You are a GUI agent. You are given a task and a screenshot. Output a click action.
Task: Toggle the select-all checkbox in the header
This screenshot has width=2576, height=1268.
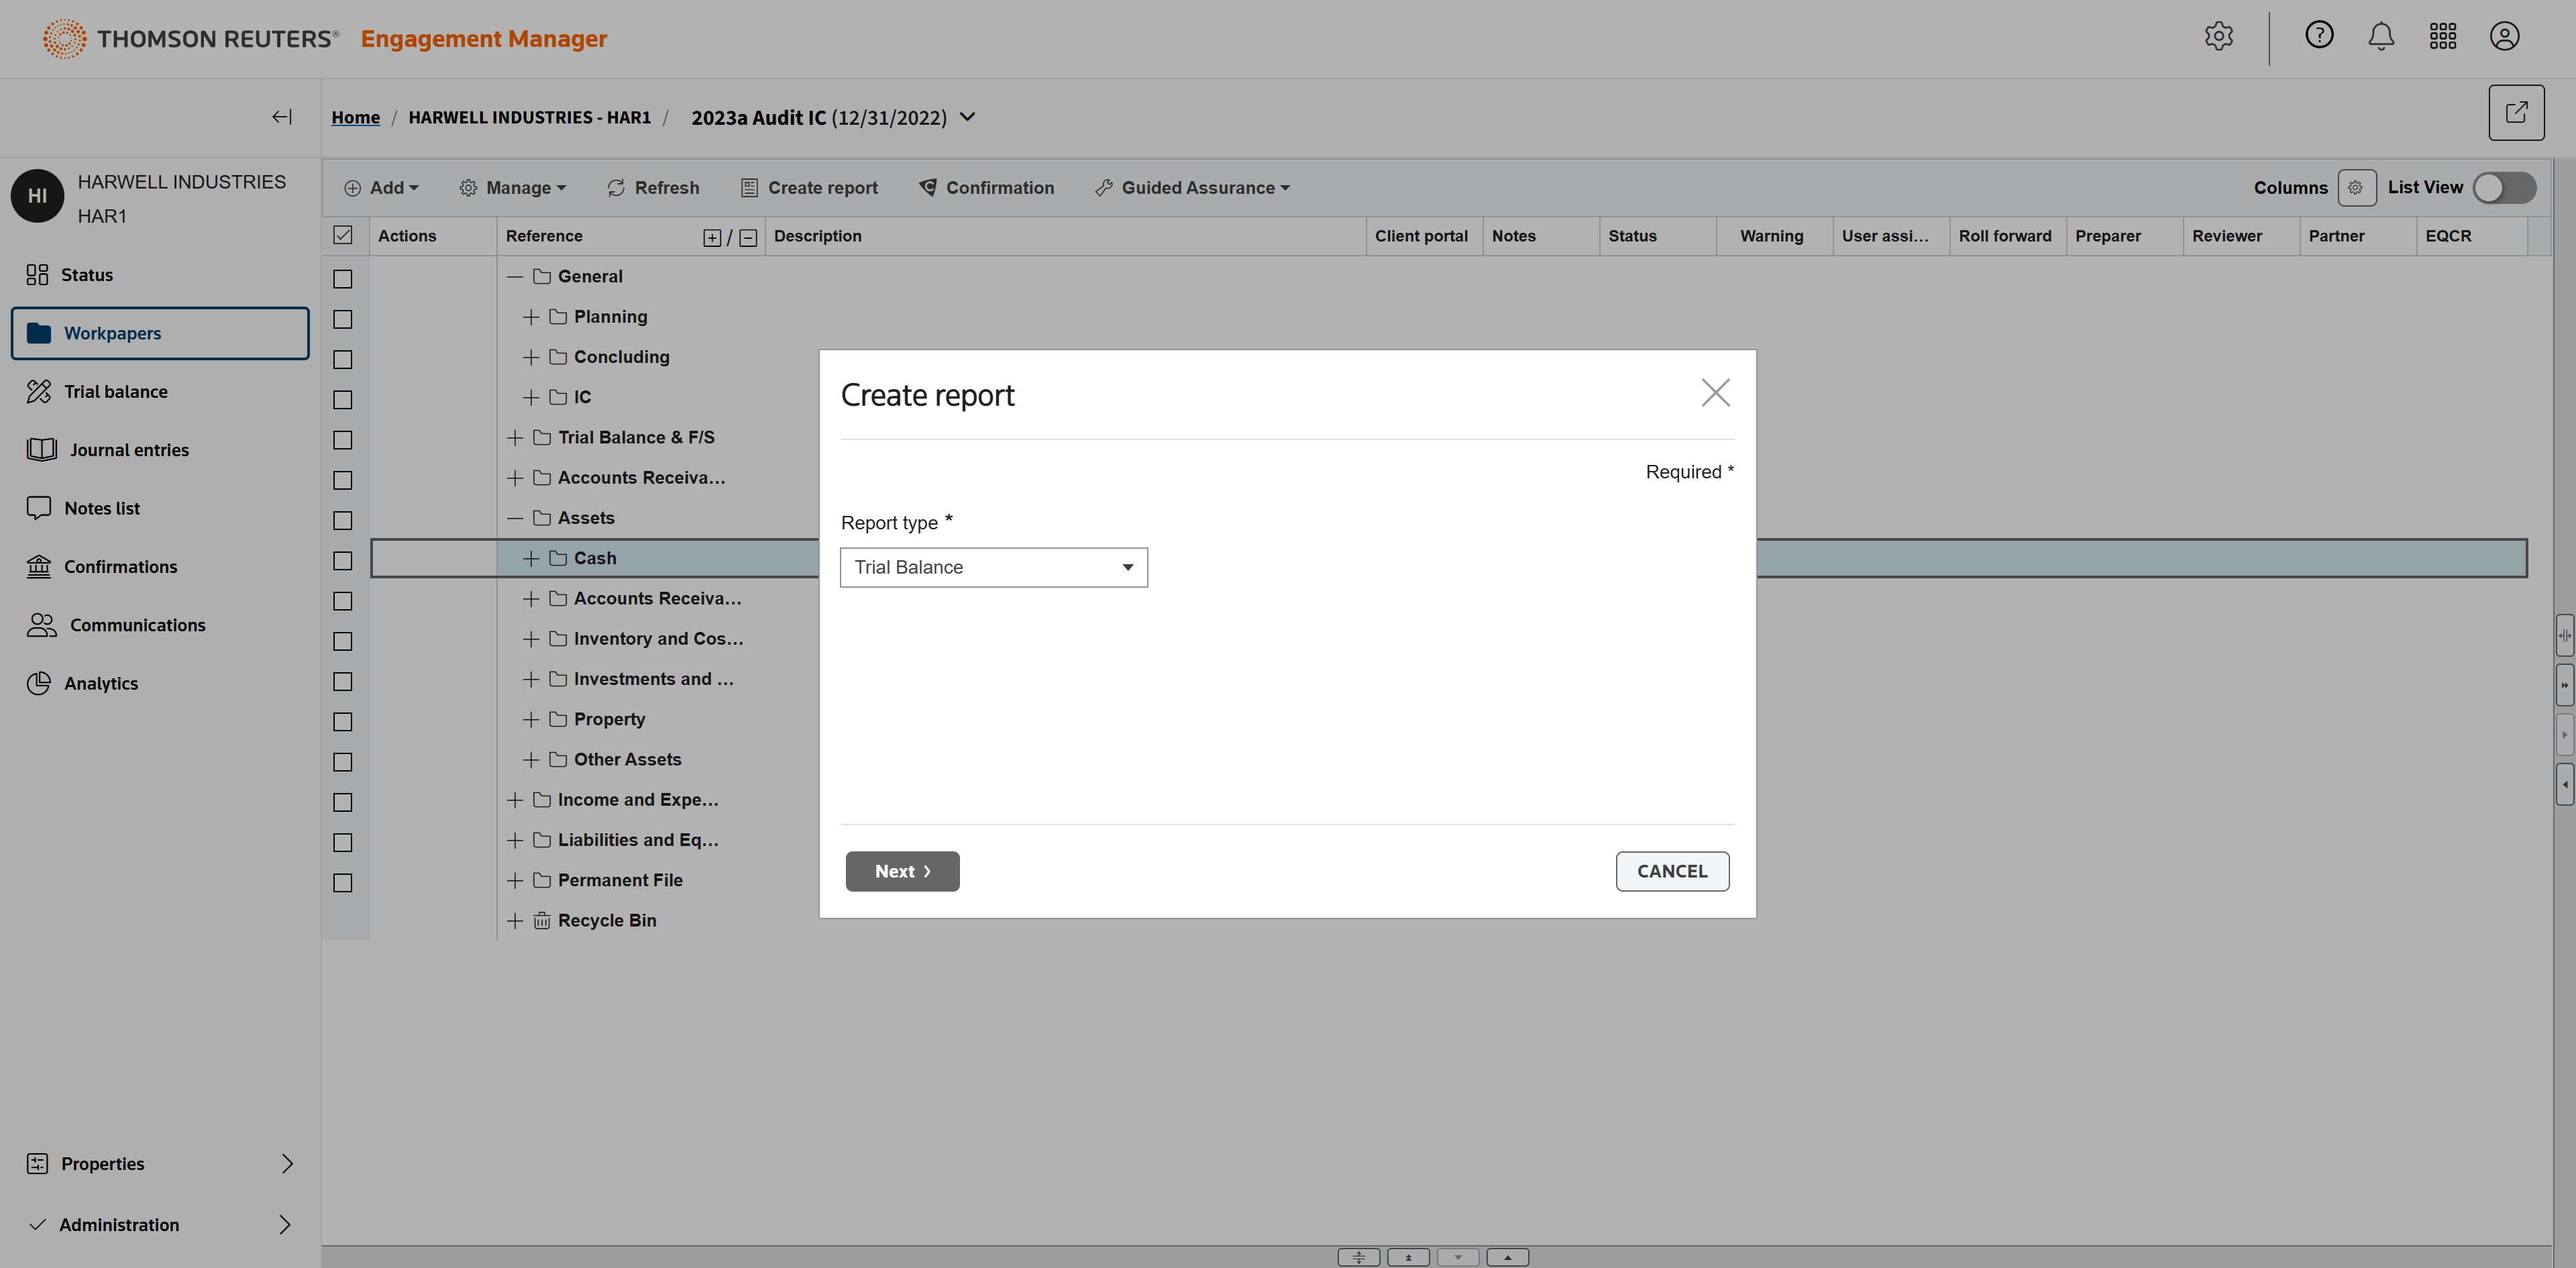[343, 236]
